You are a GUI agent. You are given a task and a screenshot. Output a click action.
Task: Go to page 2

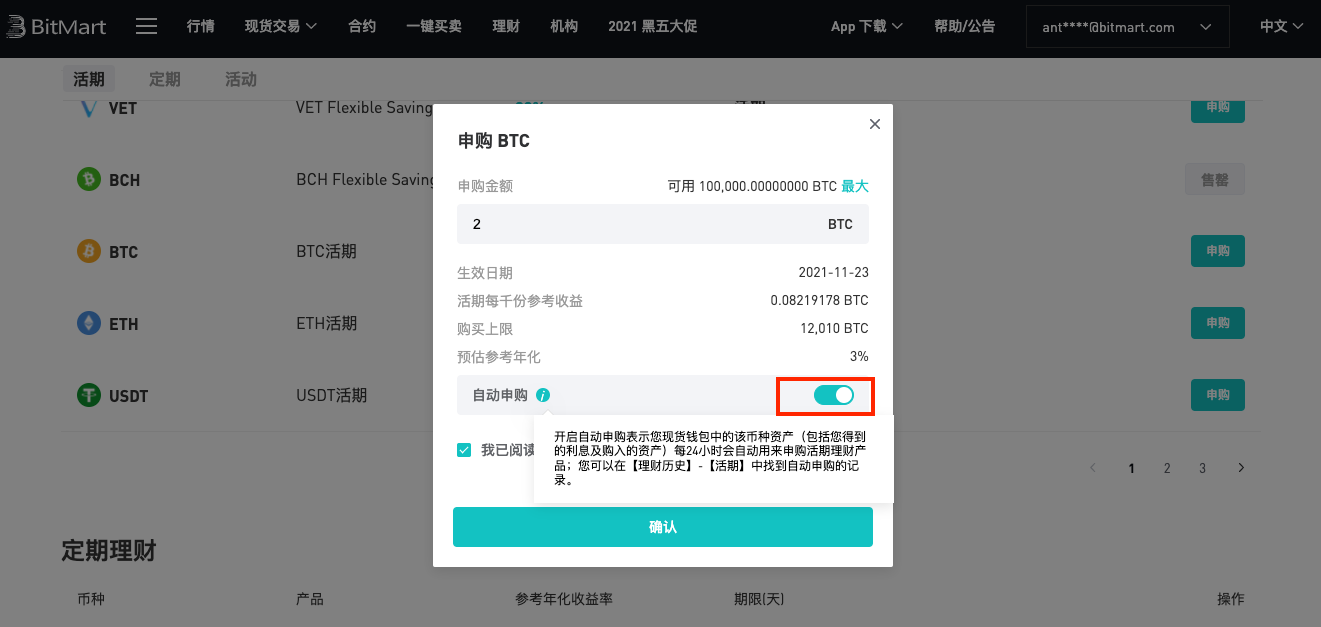click(1167, 468)
